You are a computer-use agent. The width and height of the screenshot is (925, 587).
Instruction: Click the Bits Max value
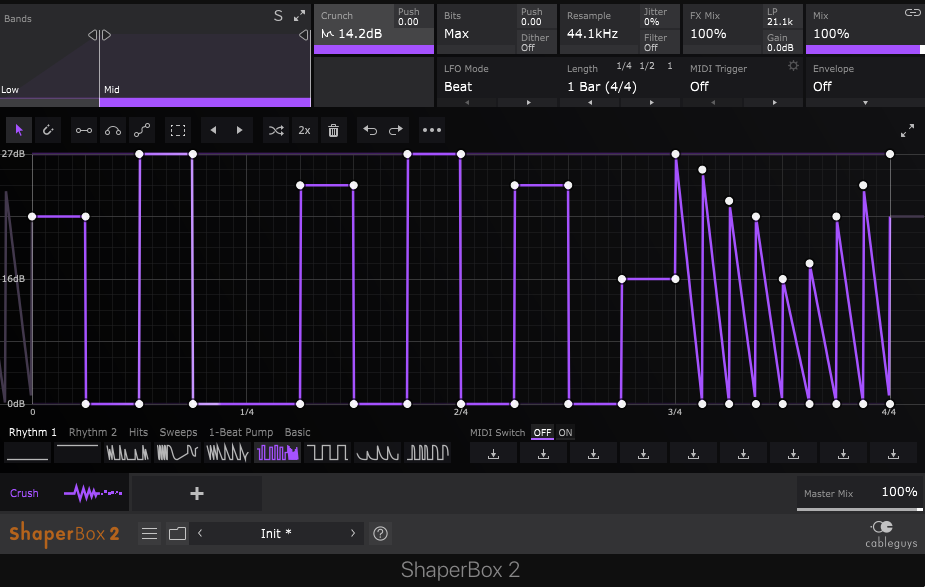point(457,34)
